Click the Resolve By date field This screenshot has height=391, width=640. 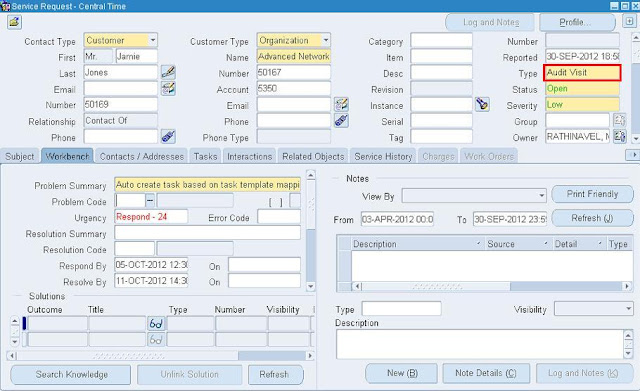151,280
